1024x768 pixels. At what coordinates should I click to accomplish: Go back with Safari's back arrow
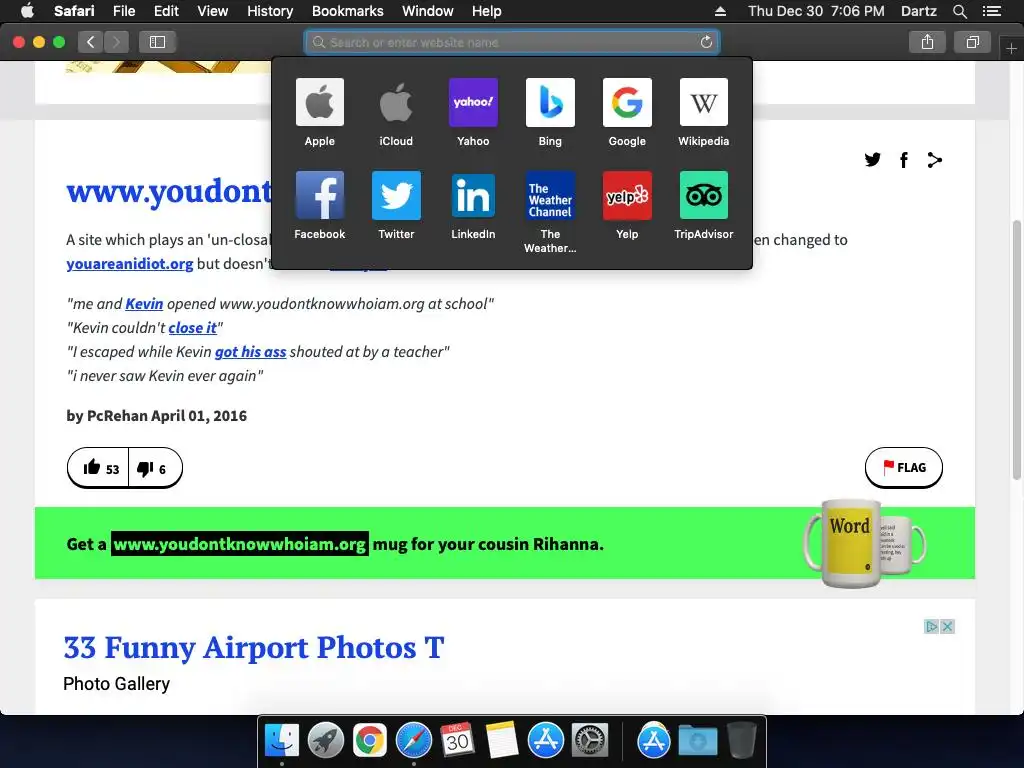91,42
